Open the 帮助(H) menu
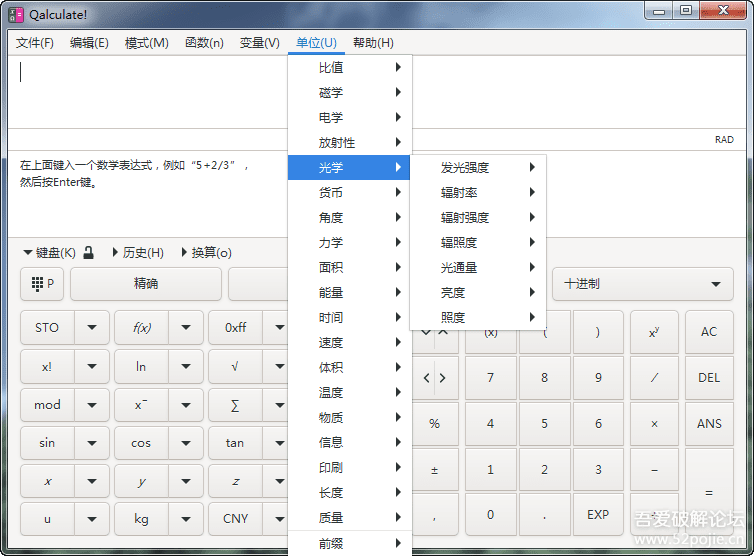 pyautogui.click(x=373, y=43)
